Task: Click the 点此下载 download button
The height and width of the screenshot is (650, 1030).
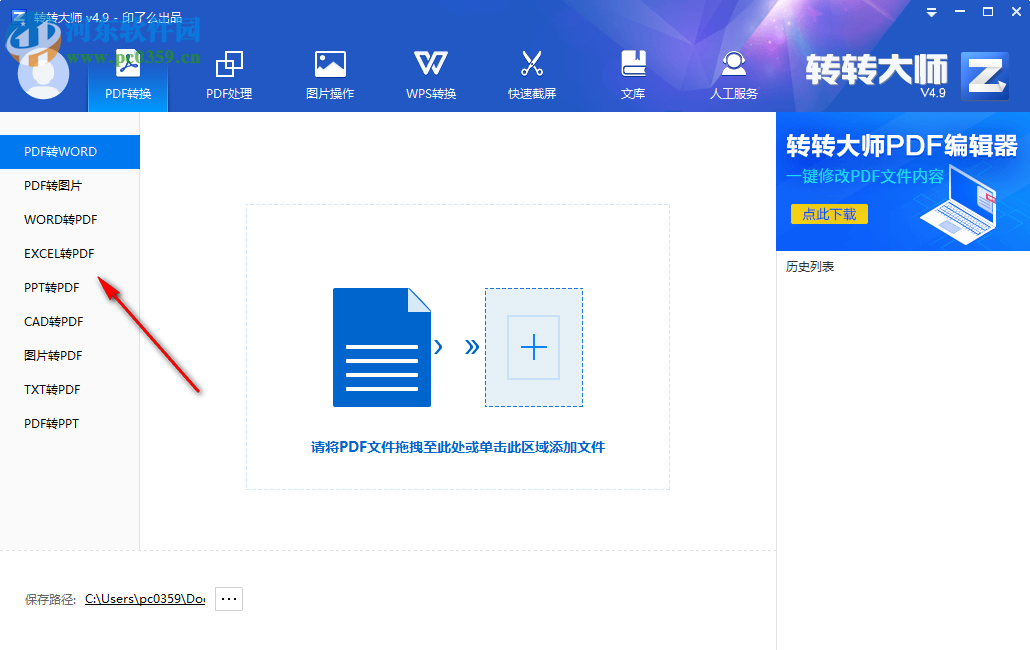Action: (829, 214)
